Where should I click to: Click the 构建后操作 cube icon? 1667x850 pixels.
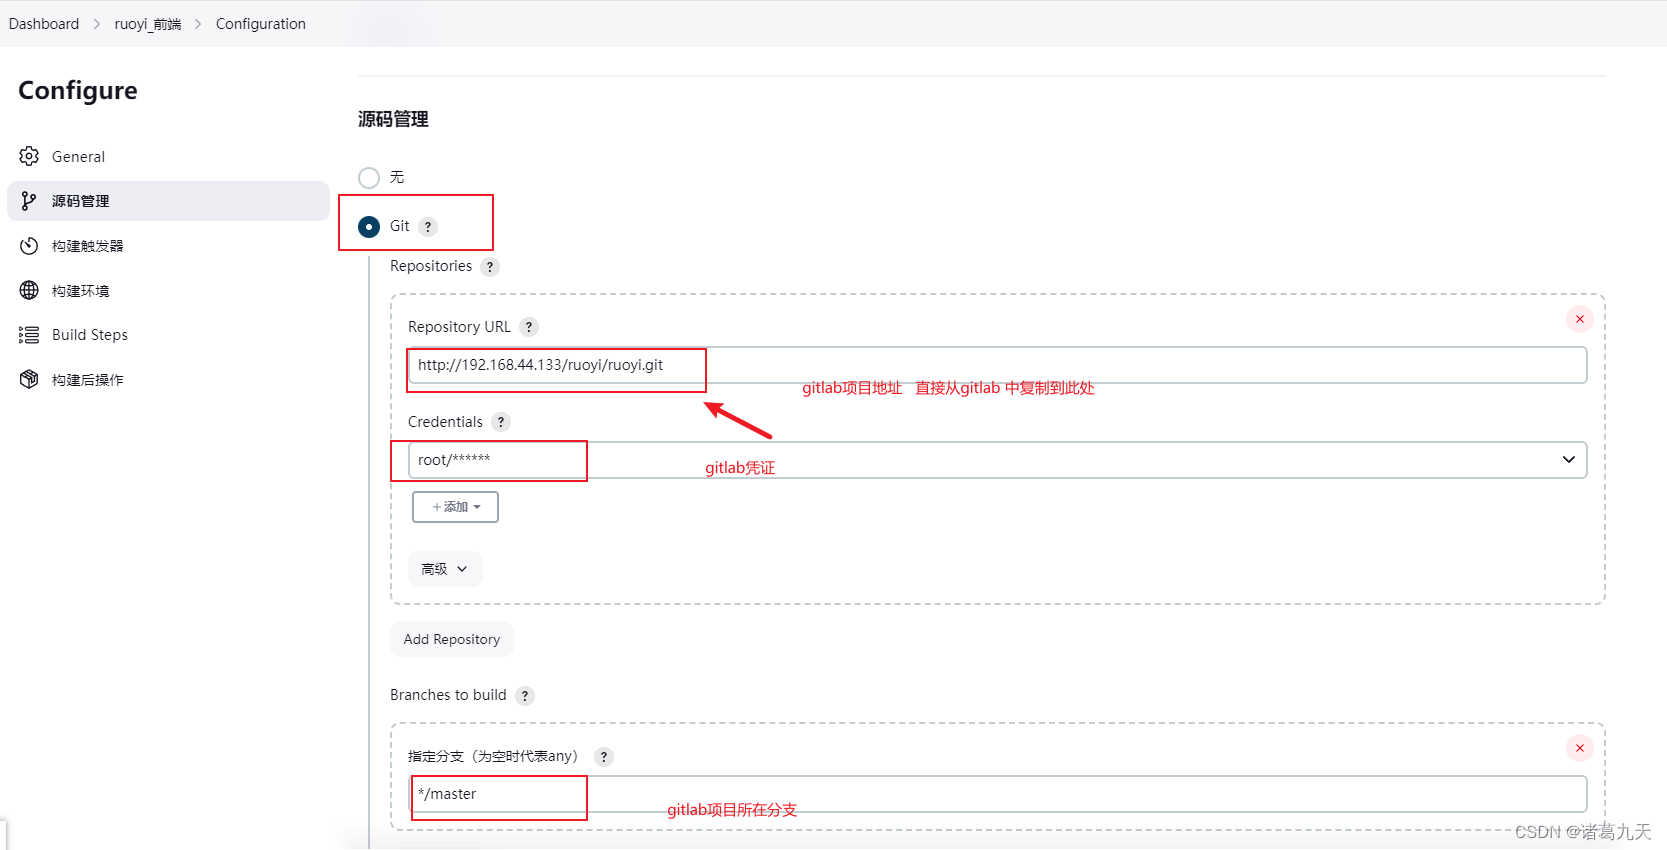tap(29, 379)
